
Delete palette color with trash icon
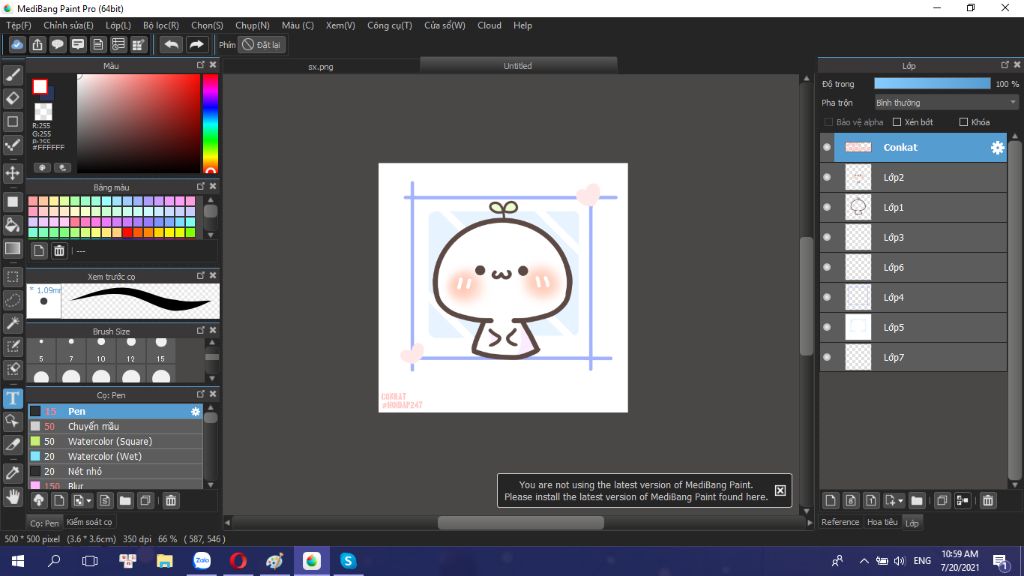pyautogui.click(x=59, y=251)
